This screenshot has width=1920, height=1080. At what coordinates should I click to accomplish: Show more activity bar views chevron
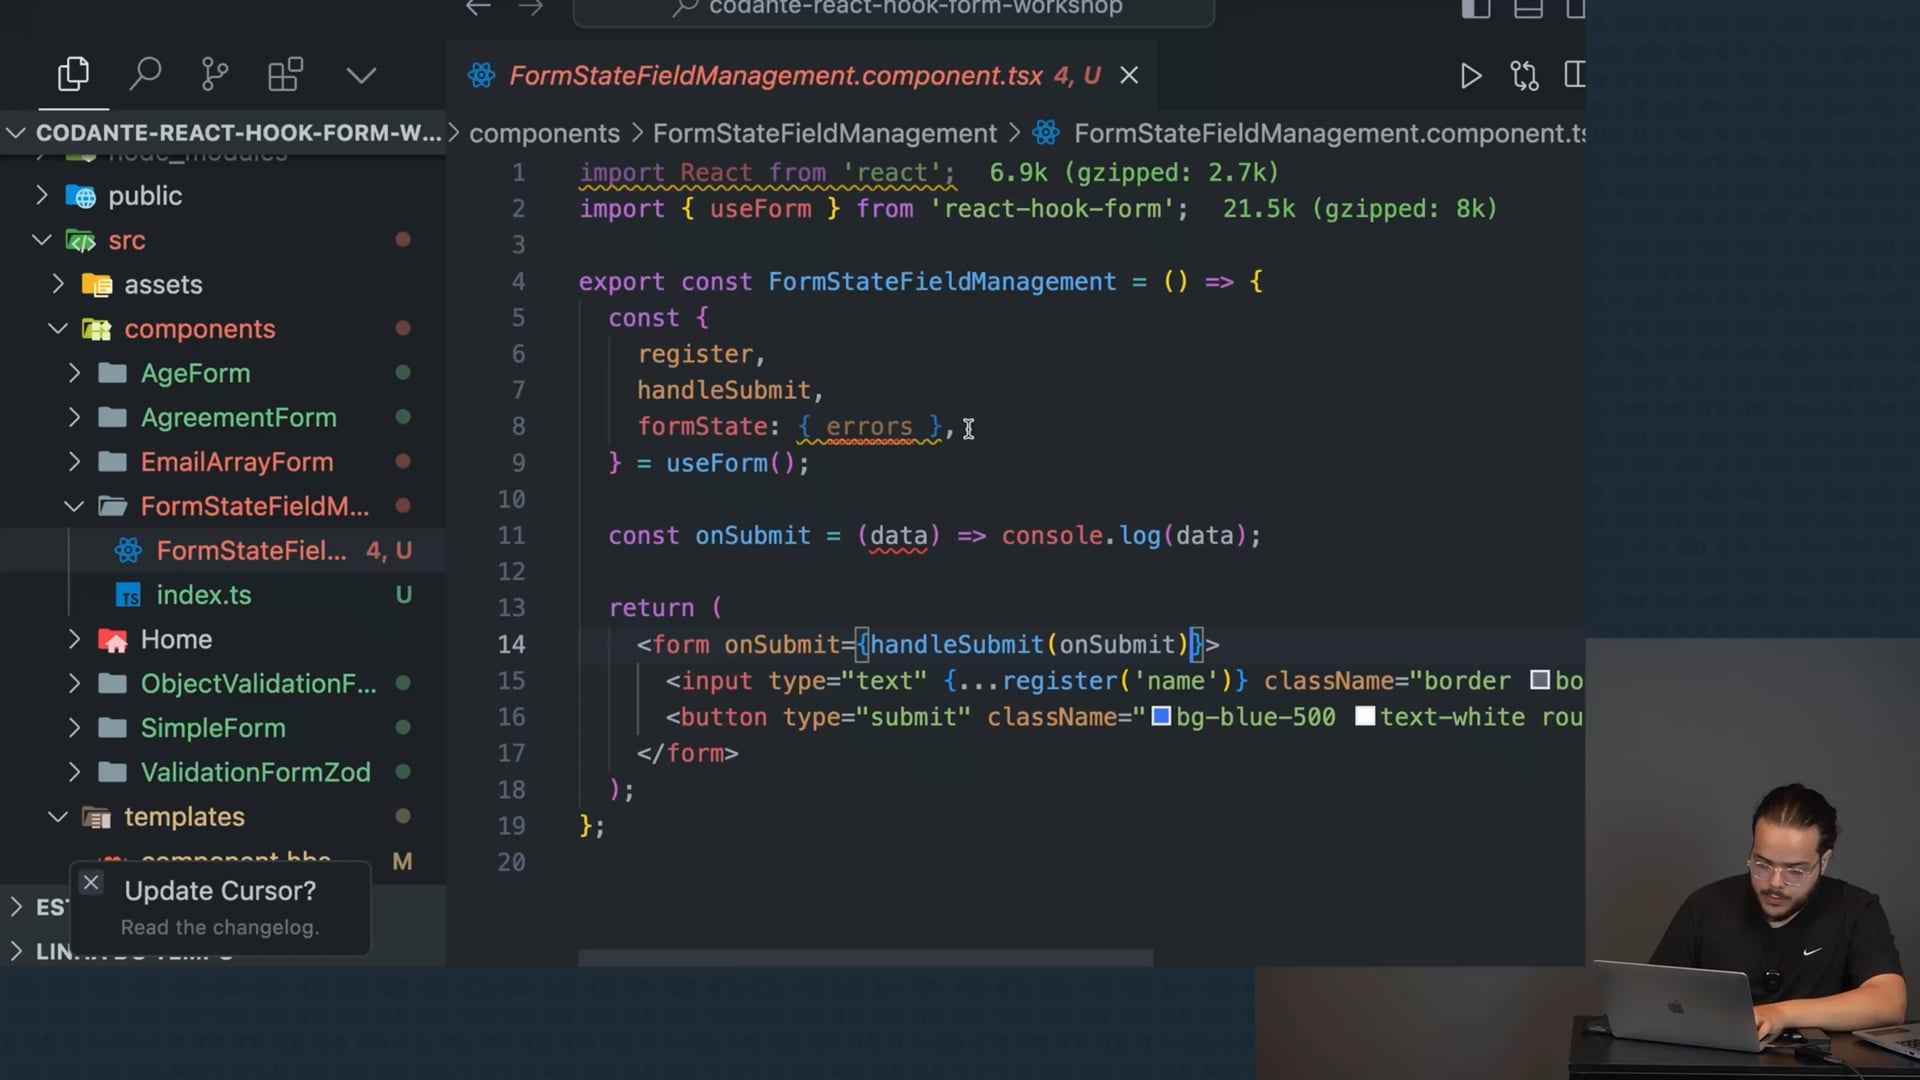pyautogui.click(x=361, y=75)
